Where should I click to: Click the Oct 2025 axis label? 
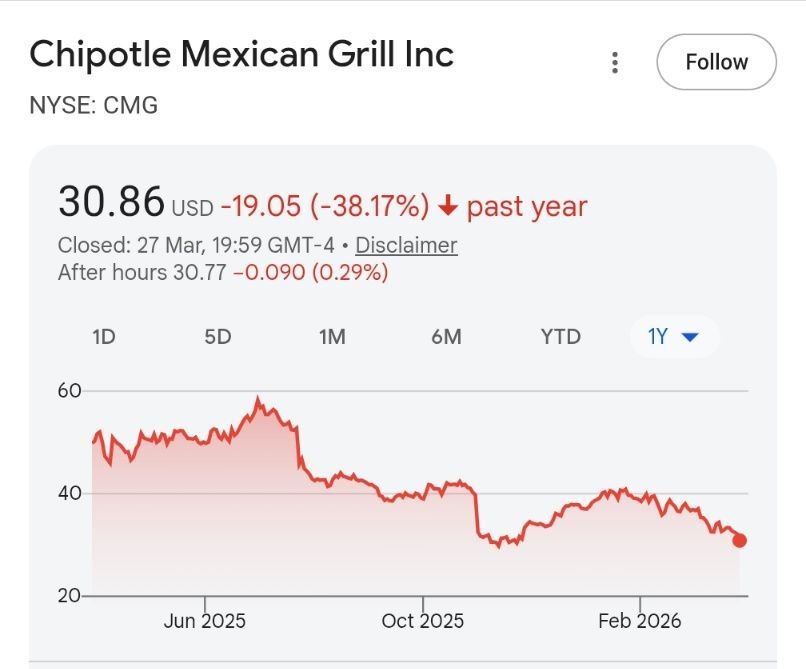tap(423, 621)
